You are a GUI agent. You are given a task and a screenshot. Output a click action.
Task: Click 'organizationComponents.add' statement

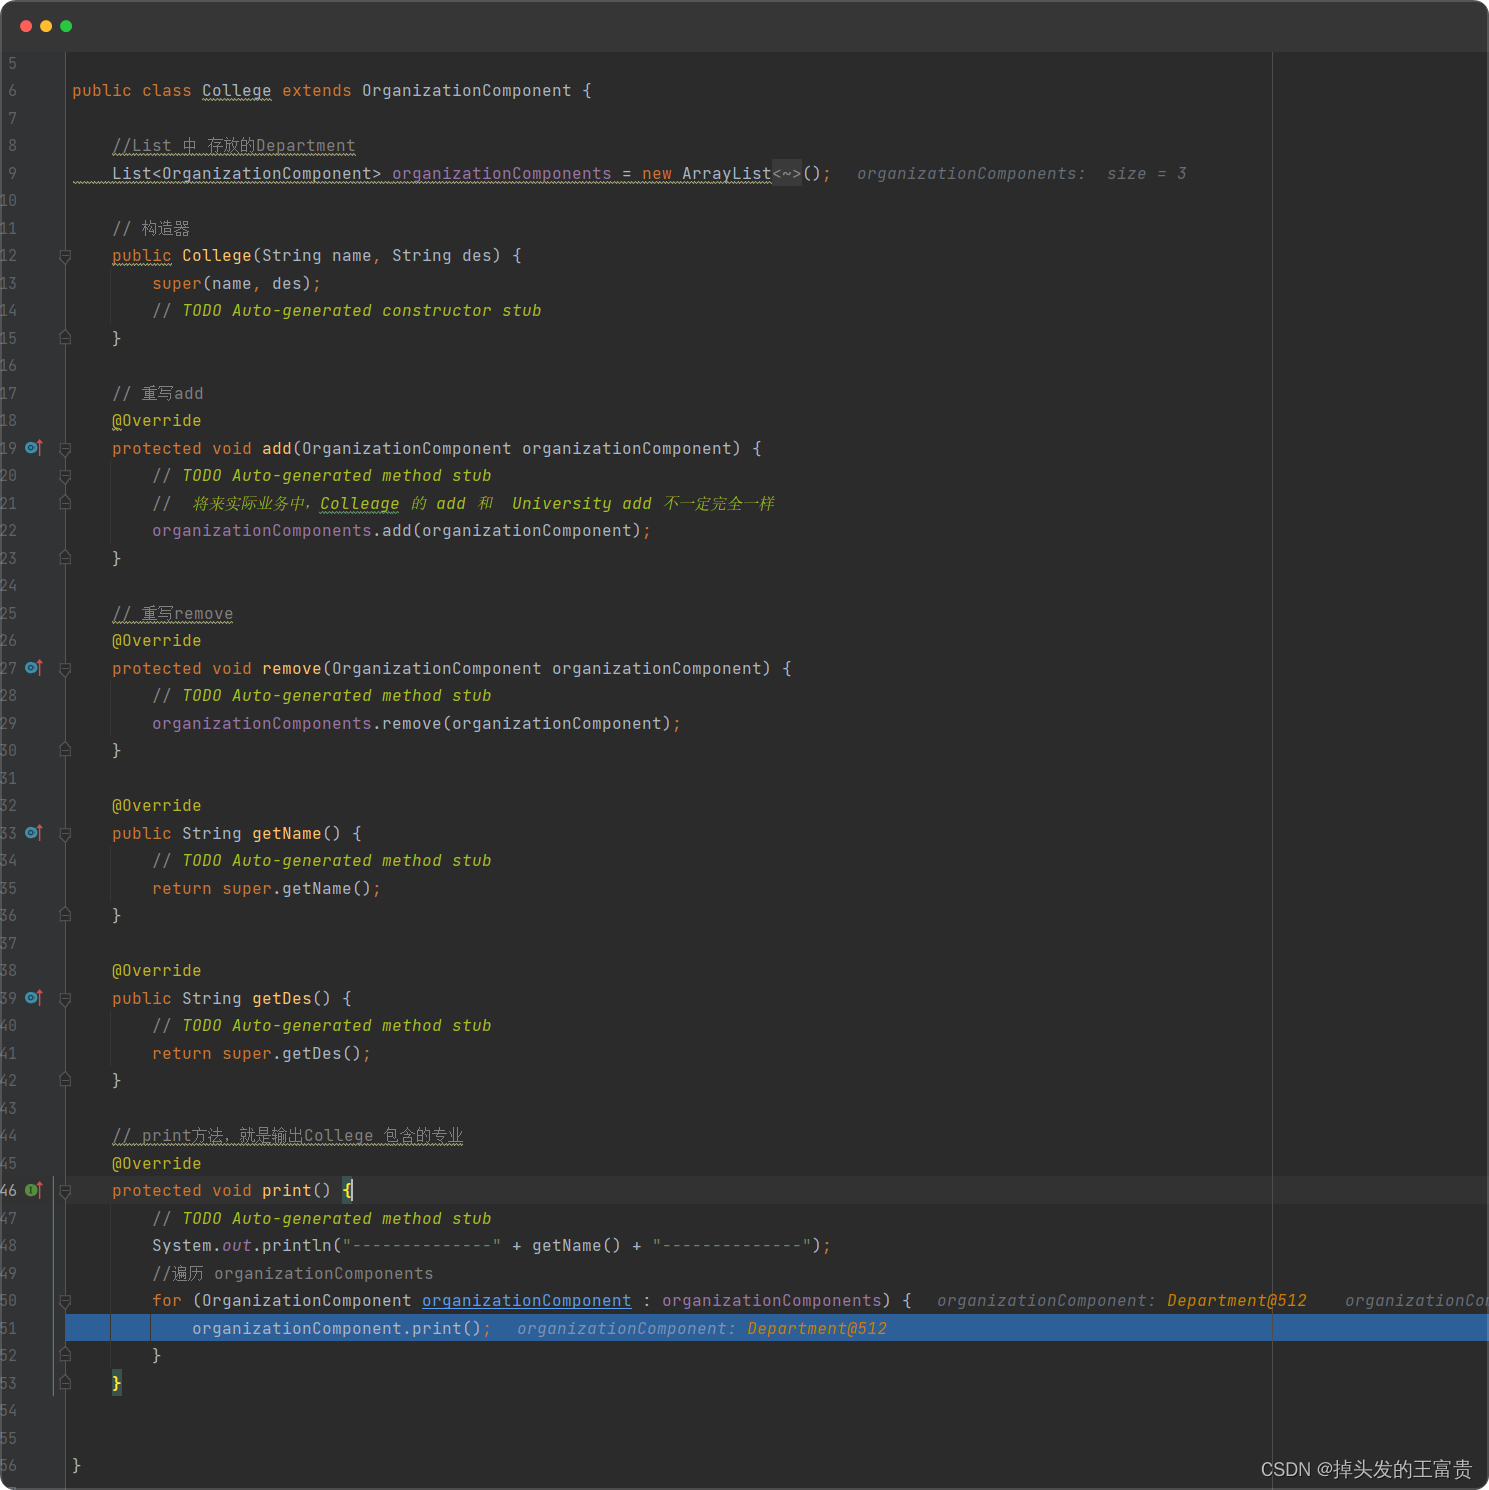pos(402,531)
